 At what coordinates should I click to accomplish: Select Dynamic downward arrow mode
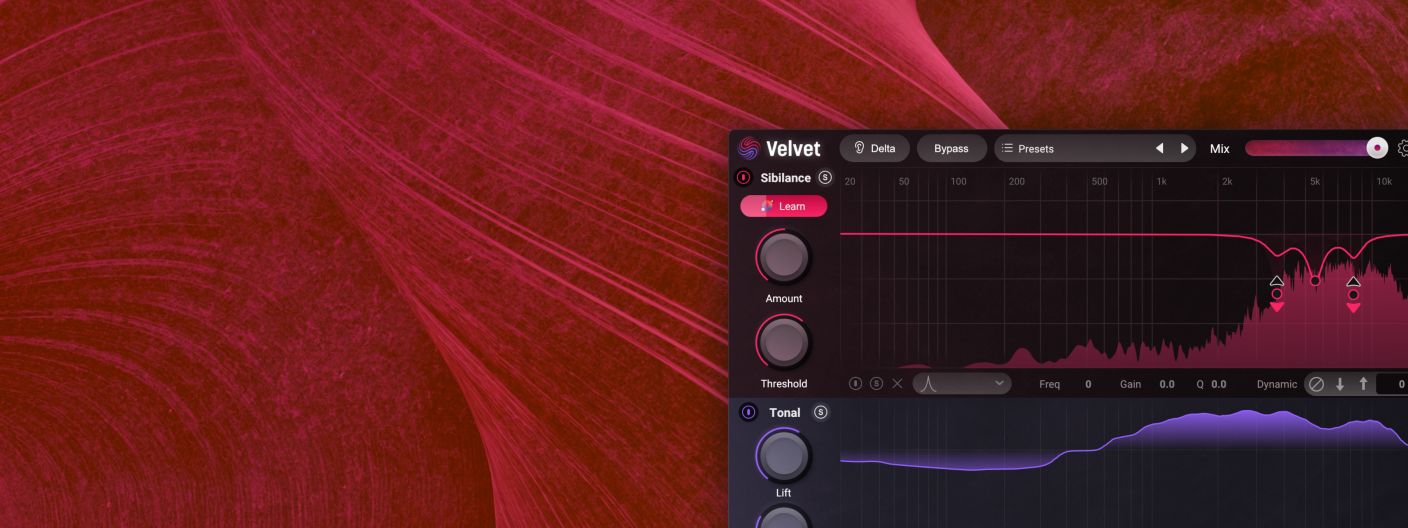1340,384
